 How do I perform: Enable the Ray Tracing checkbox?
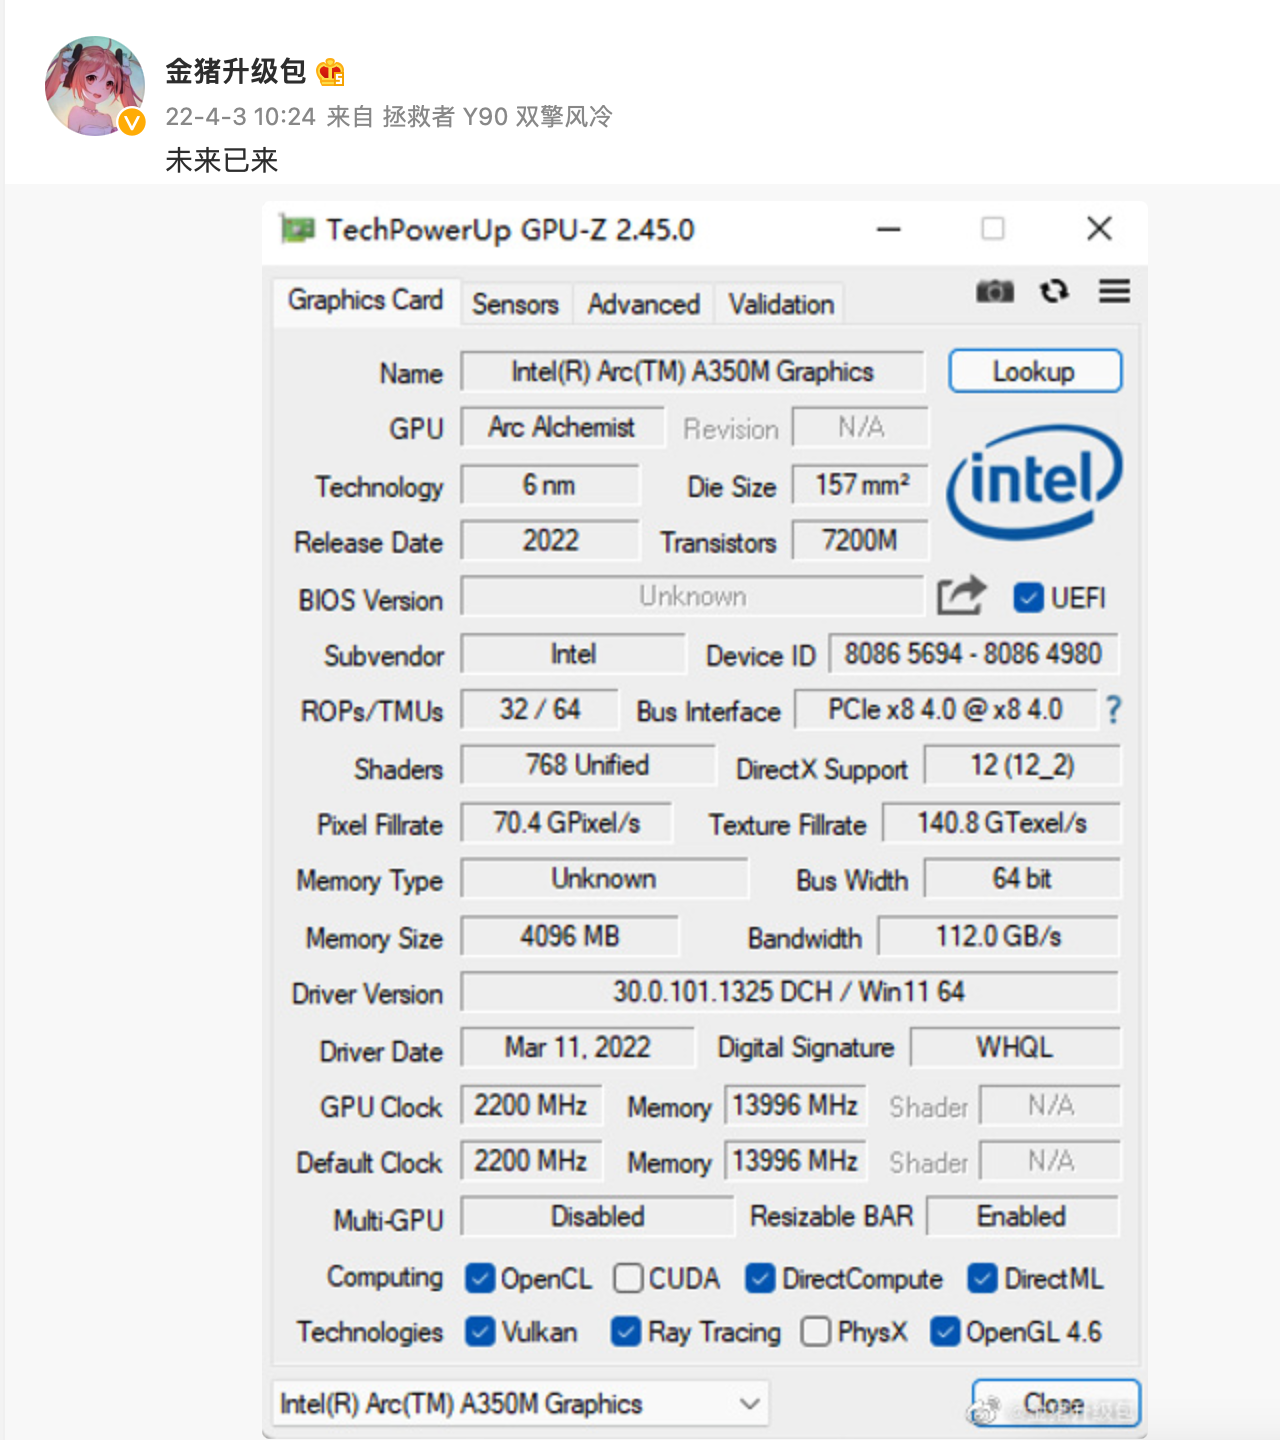(x=626, y=1331)
